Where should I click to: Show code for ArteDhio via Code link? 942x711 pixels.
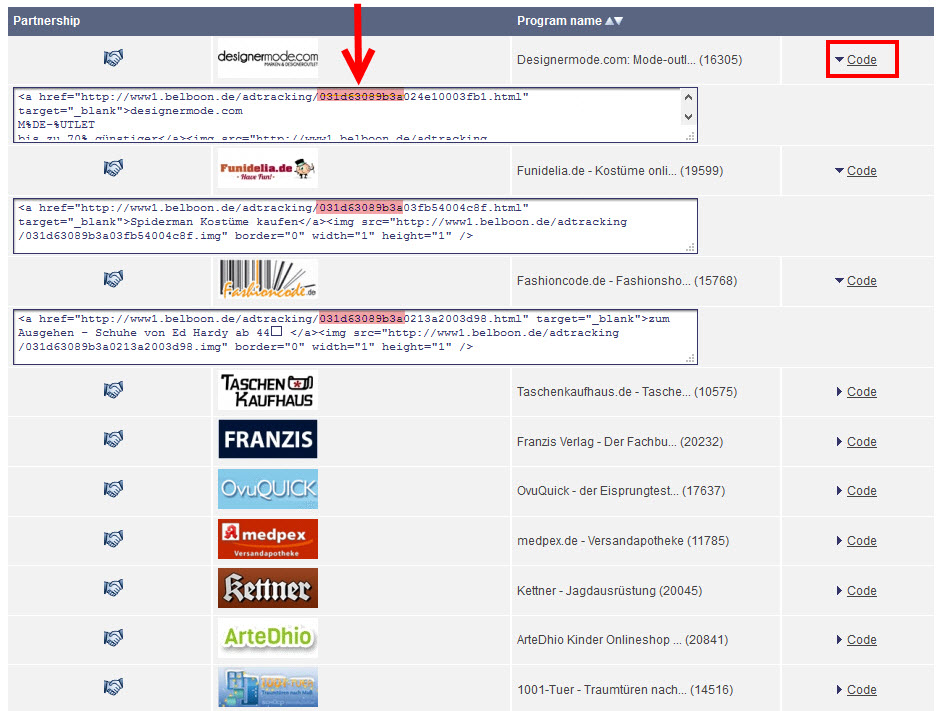(x=861, y=640)
